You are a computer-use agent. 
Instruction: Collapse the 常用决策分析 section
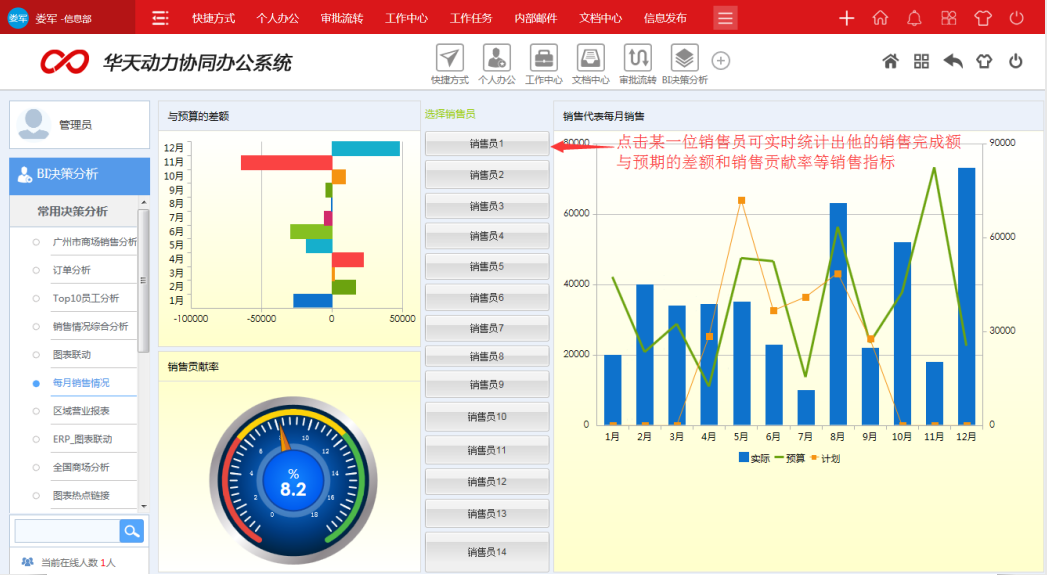(72, 212)
